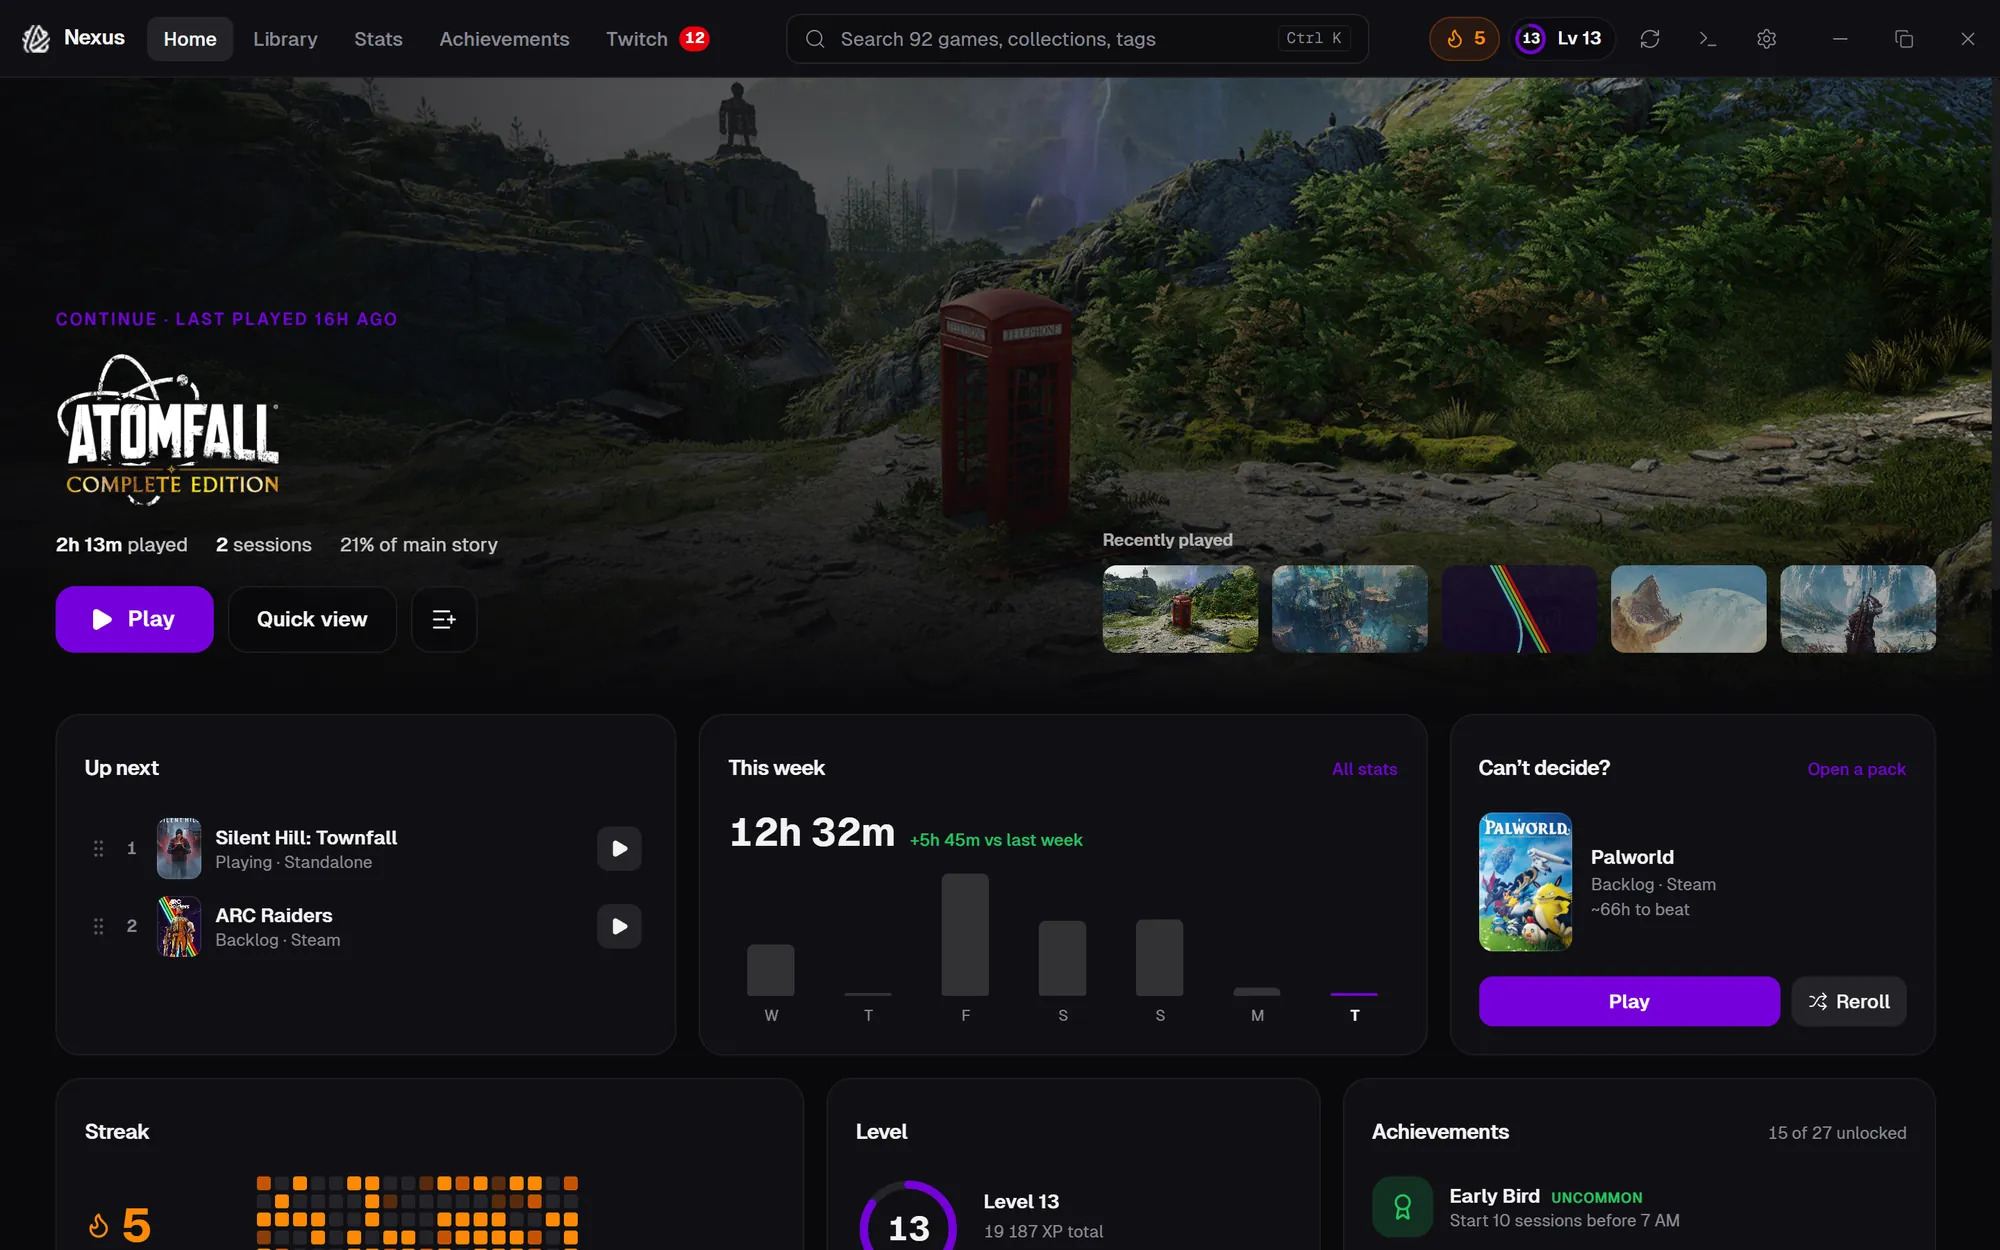This screenshot has width=2000, height=1250.
Task: Select the Wednesday bar in This week chart
Action: click(771, 970)
